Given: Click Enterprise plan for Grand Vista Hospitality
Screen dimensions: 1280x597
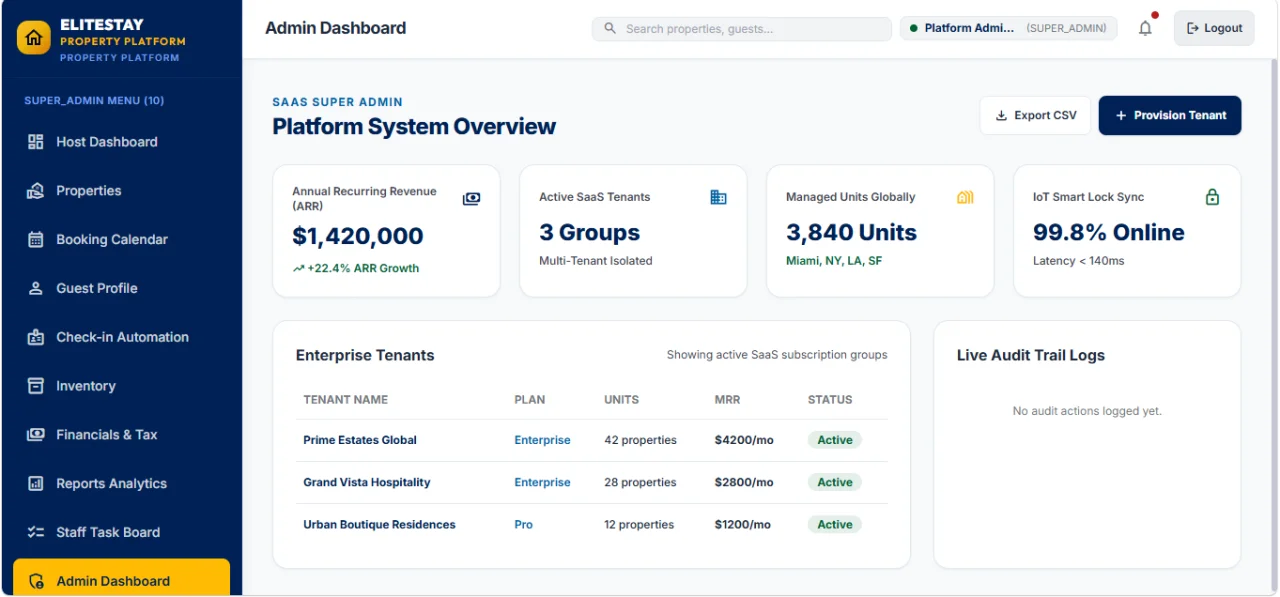Looking at the screenshot, I should coord(542,482).
